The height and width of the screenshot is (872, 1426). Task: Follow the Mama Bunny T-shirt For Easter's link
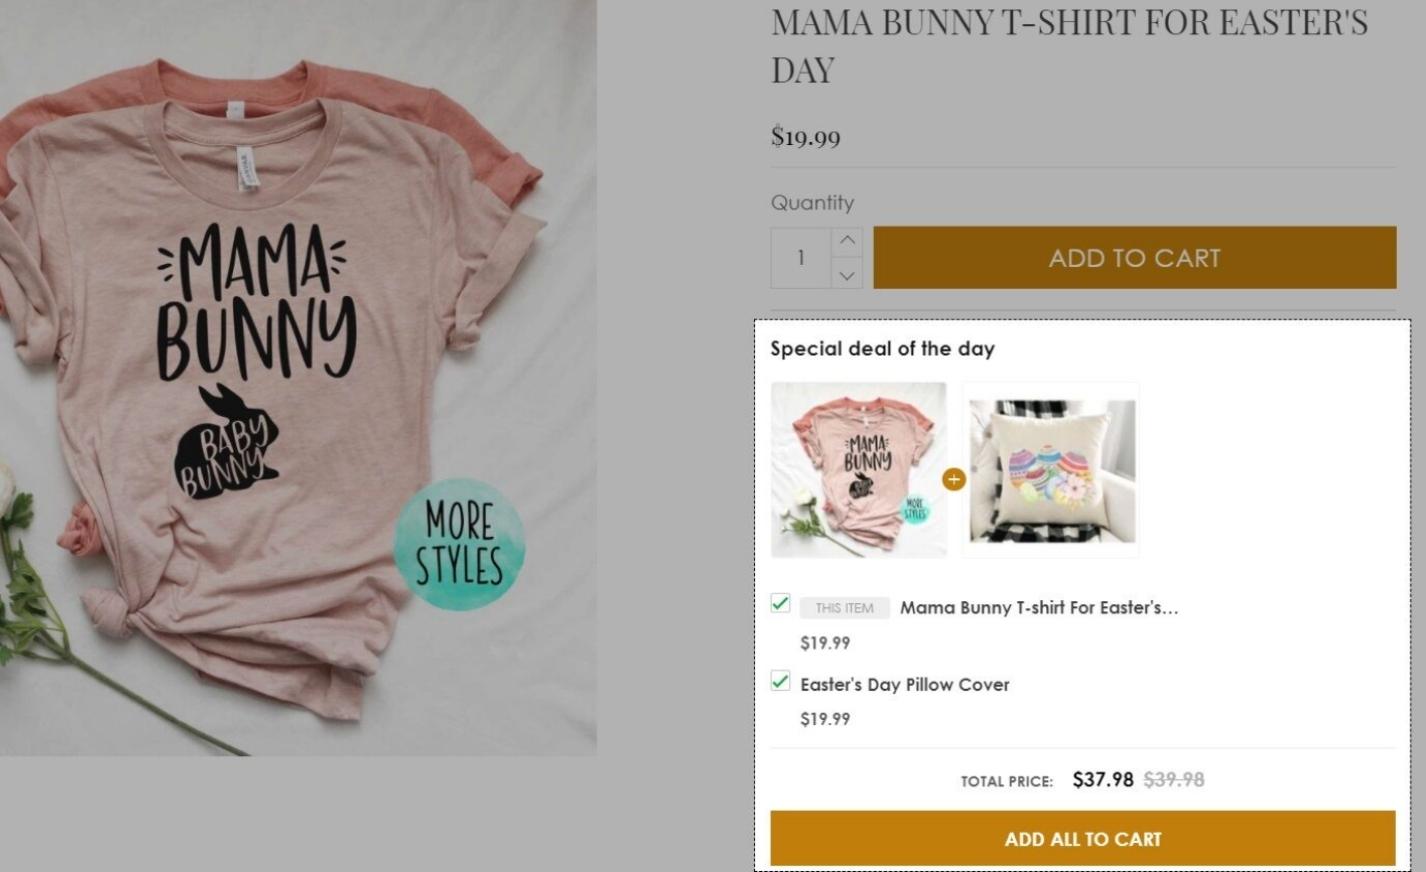coord(1039,607)
